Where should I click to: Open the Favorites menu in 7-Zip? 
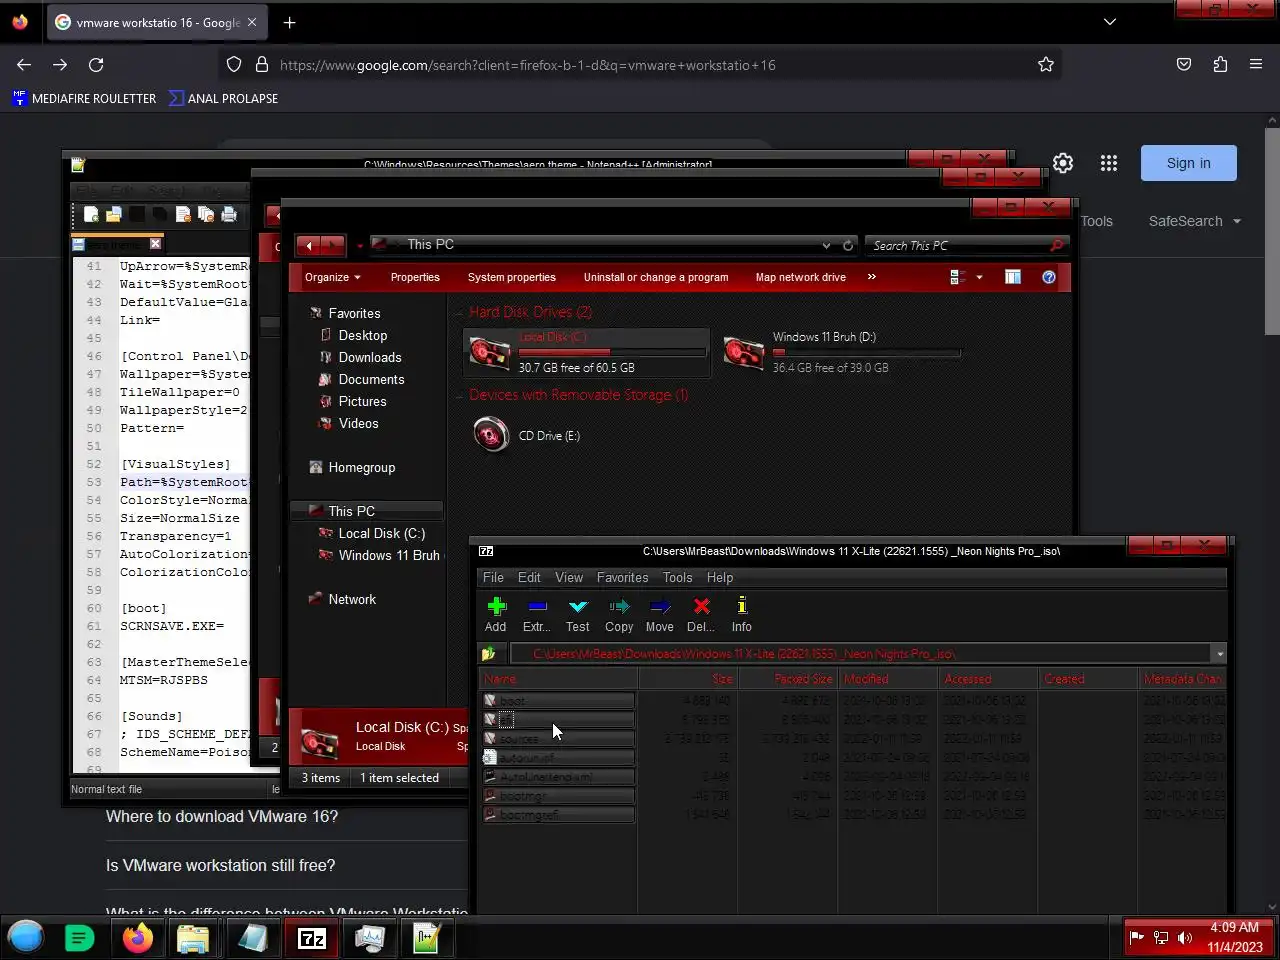622,577
